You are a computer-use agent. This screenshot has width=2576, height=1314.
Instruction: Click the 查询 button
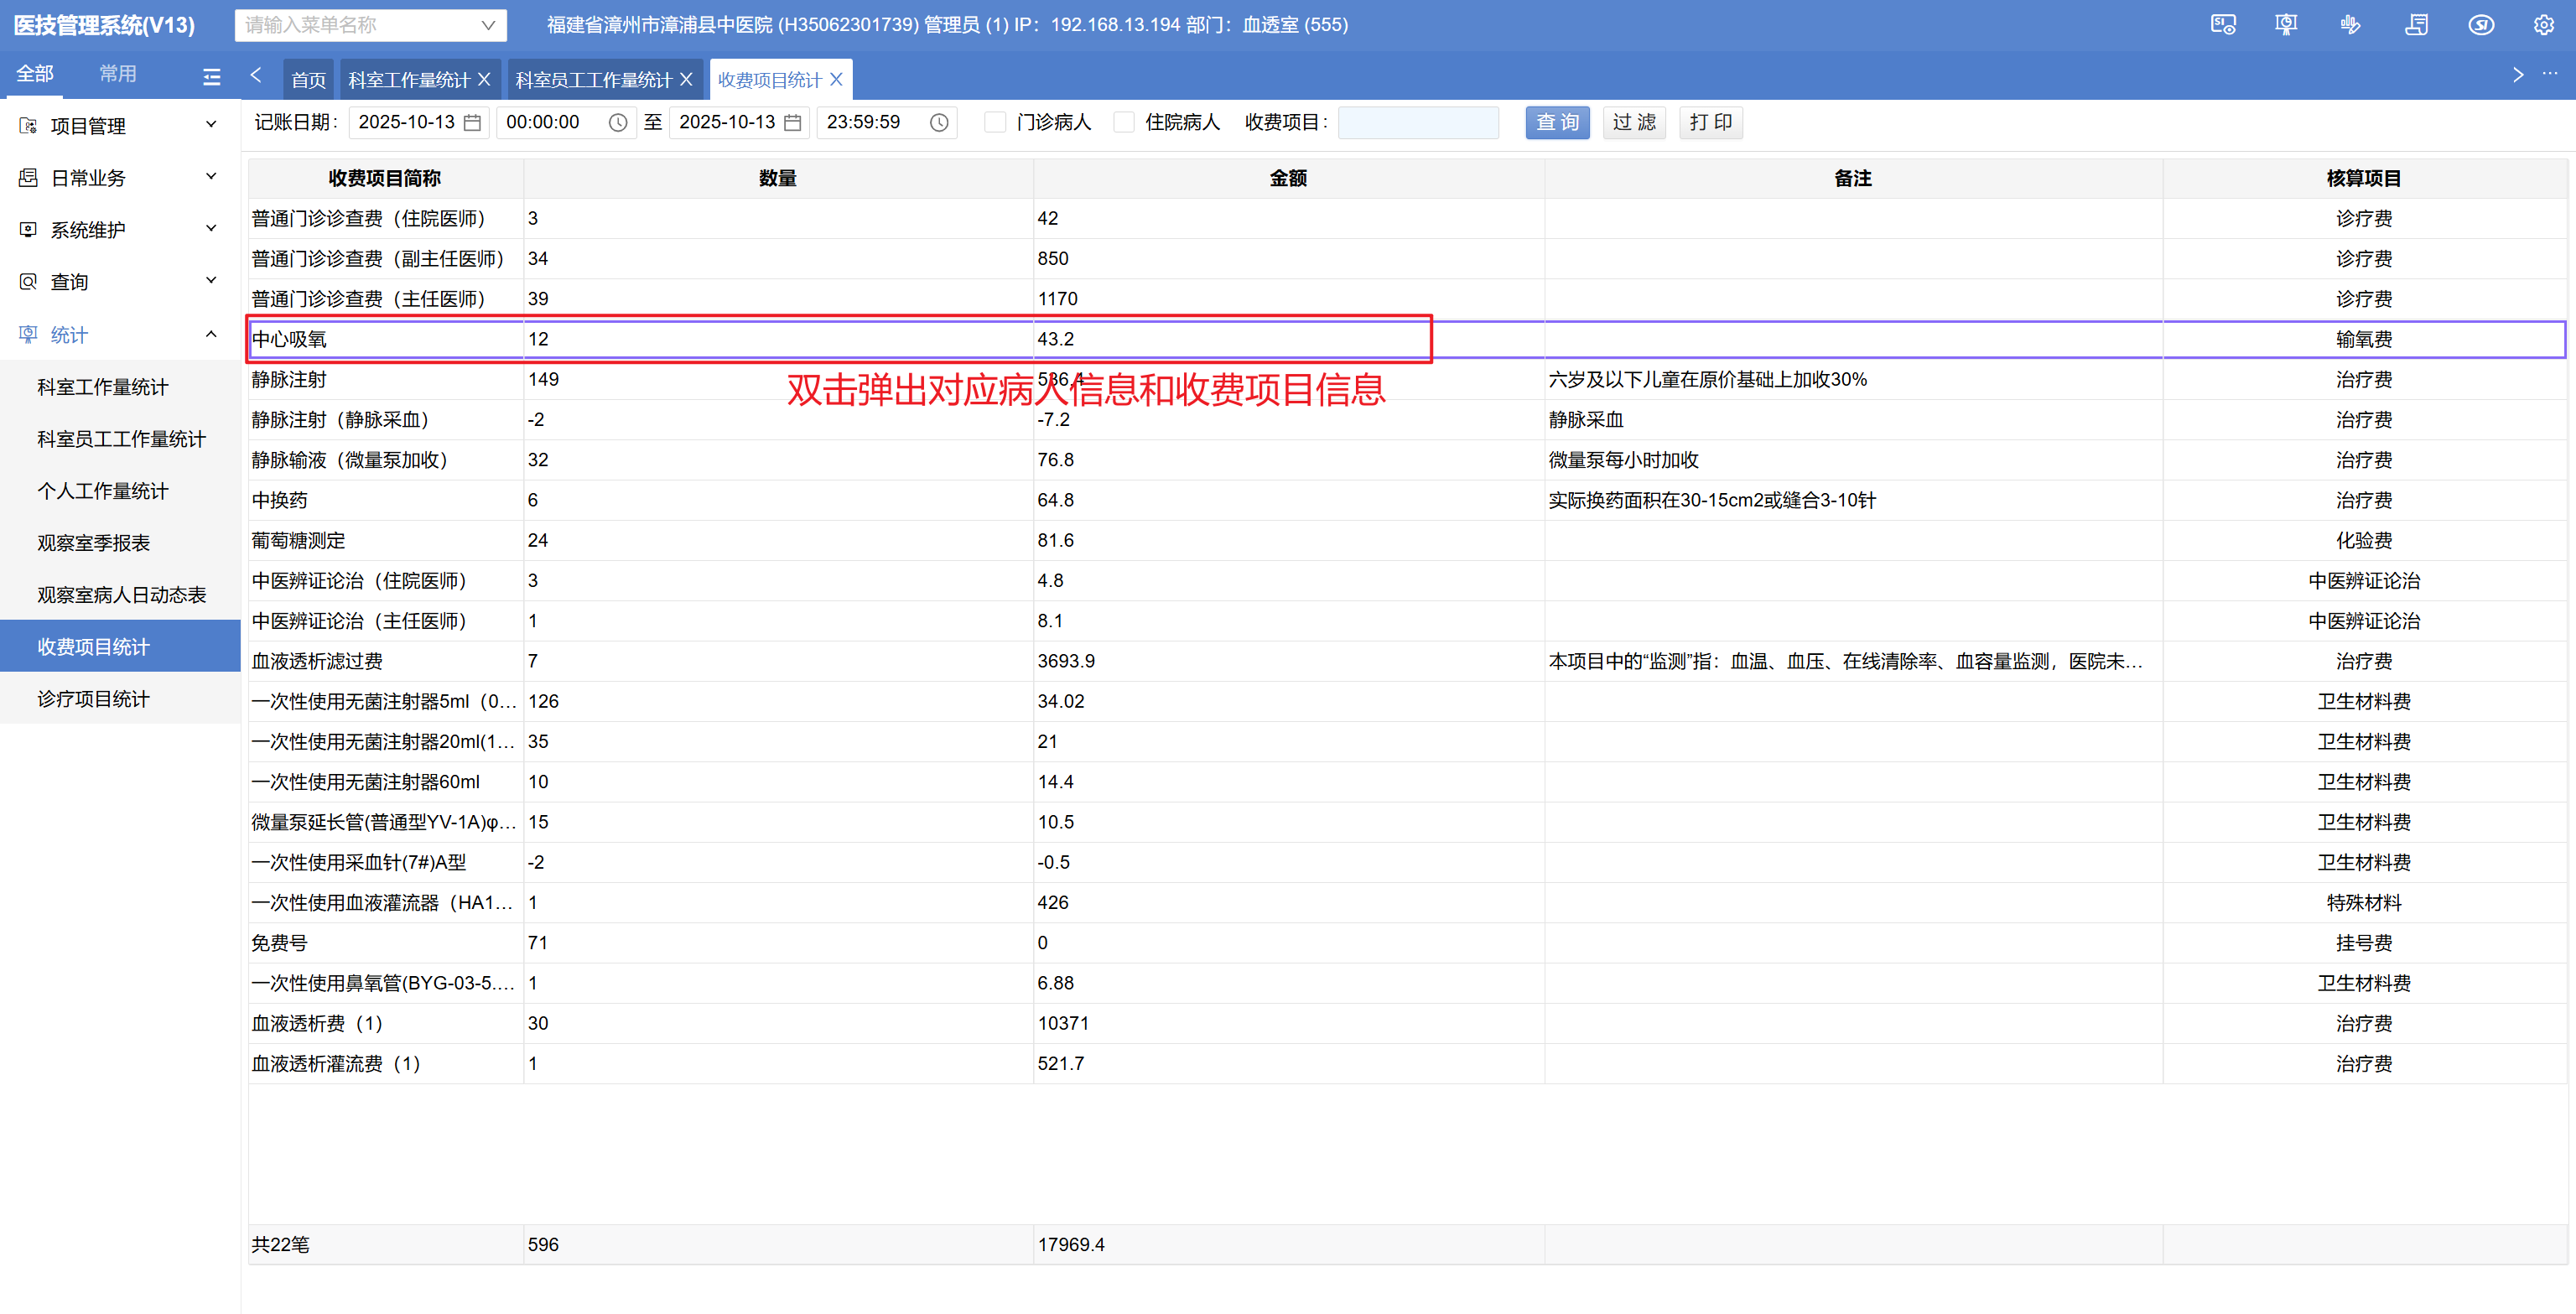coord(1556,122)
